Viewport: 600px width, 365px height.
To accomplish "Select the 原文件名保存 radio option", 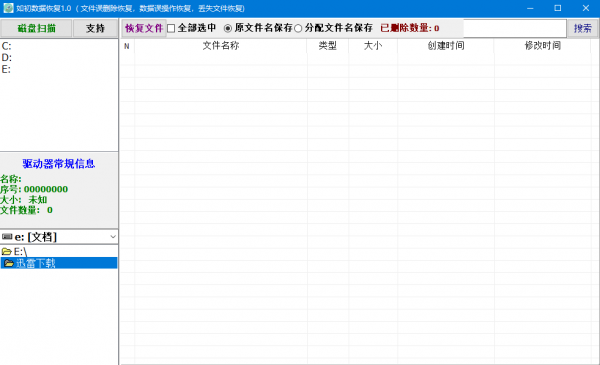I will [228, 28].
